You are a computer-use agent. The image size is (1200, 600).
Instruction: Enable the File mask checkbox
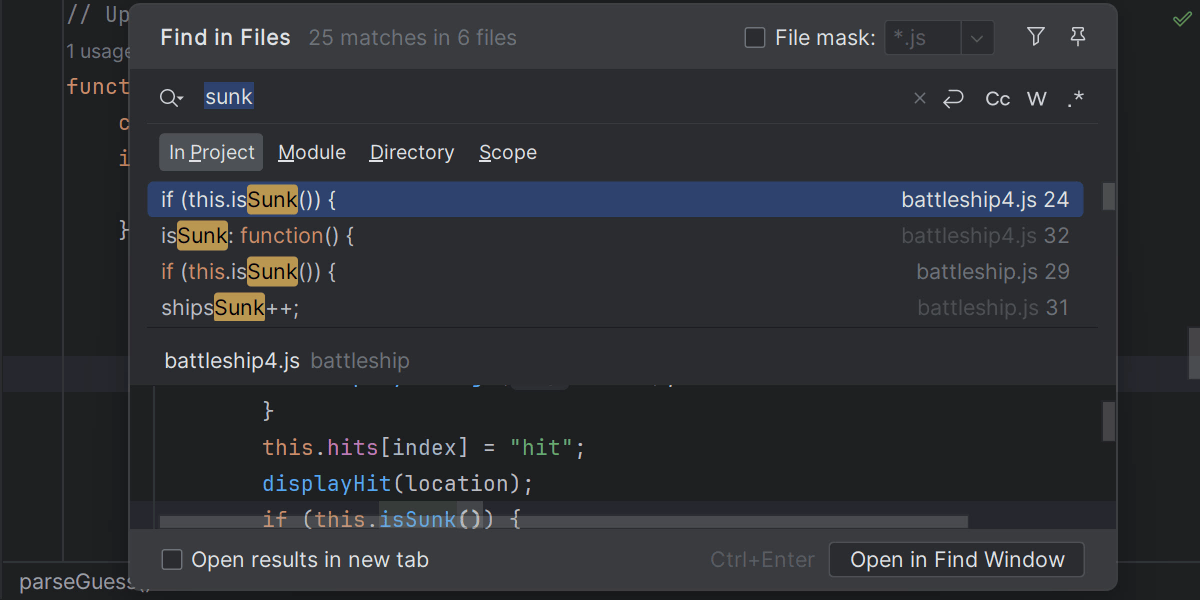(x=755, y=38)
